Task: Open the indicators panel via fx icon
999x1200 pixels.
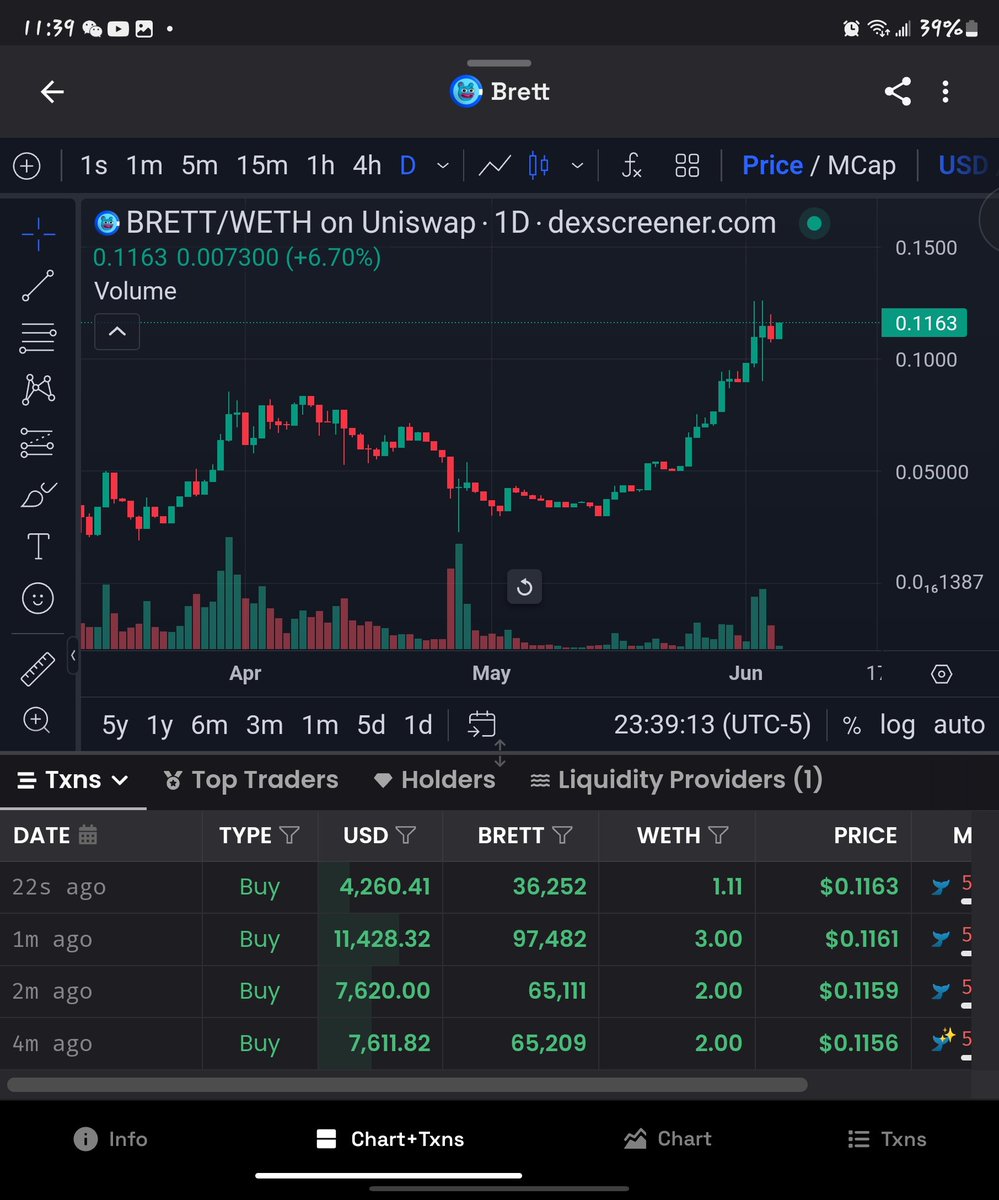Action: click(631, 165)
